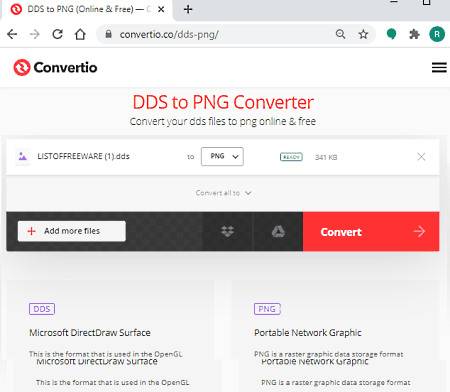The width and height of the screenshot is (450, 392).
Task: Open the hamburger menu
Action: tap(439, 67)
